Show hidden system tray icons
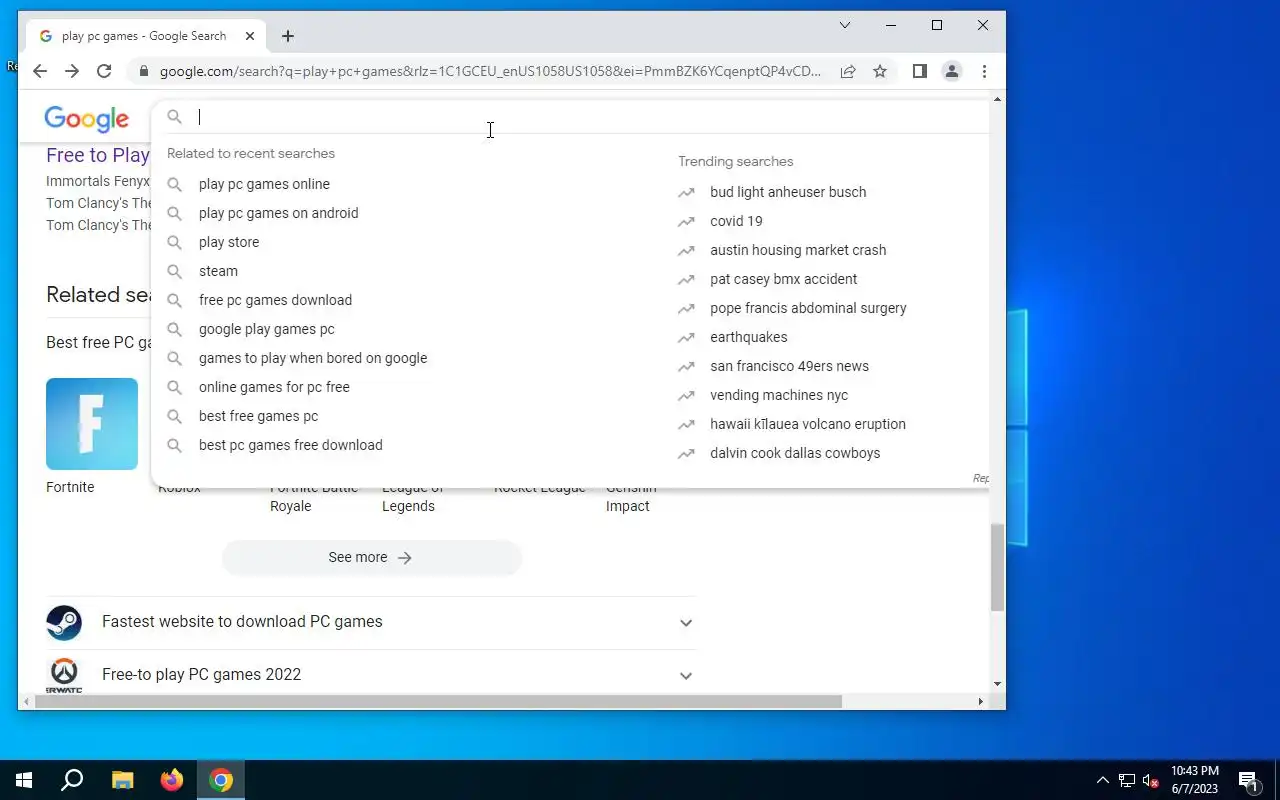The height and width of the screenshot is (800, 1280). click(1102, 780)
